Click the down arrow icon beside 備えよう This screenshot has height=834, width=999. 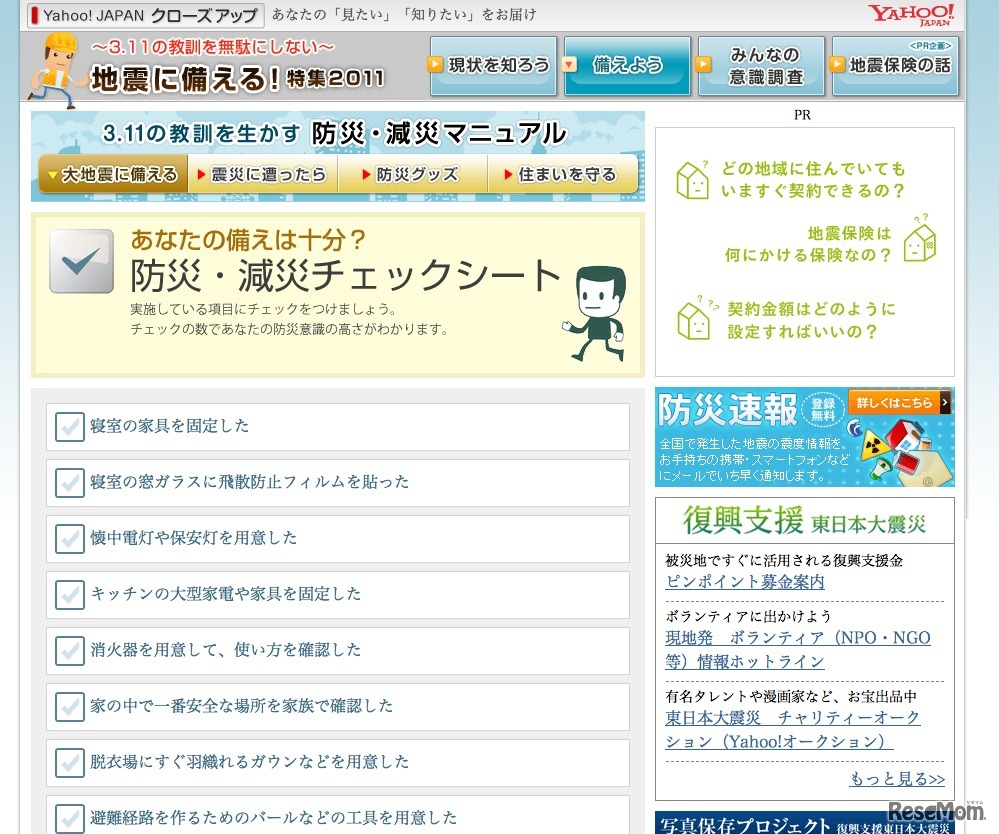tap(569, 64)
